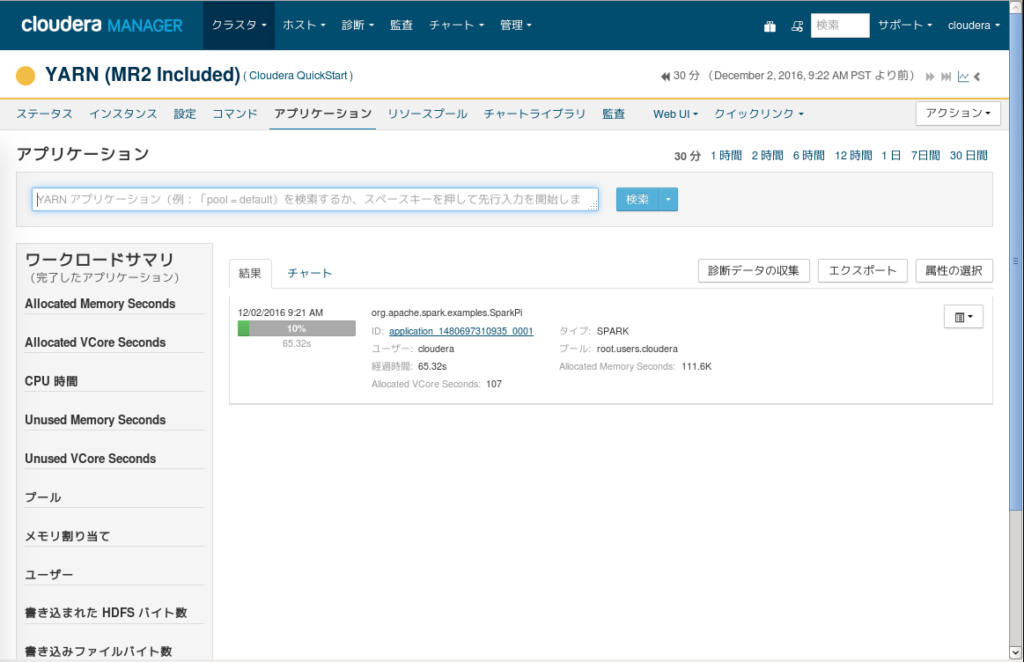
Task: Open the parcels gift box icon
Action: (770, 26)
